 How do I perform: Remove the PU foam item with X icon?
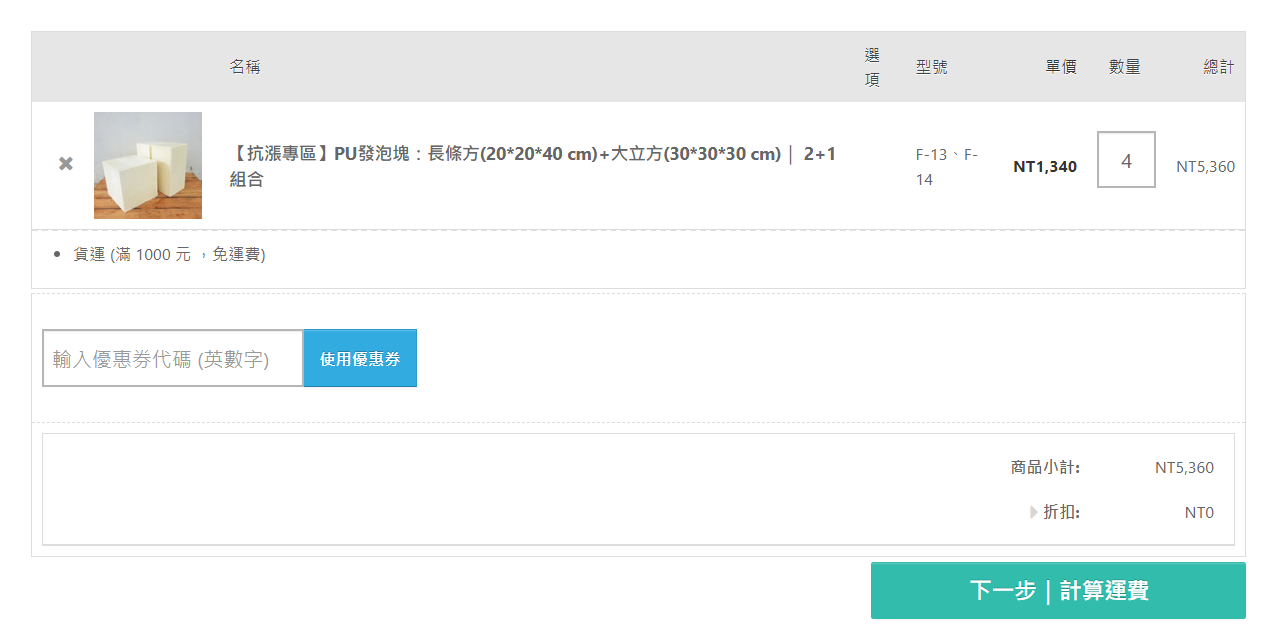[x=66, y=163]
